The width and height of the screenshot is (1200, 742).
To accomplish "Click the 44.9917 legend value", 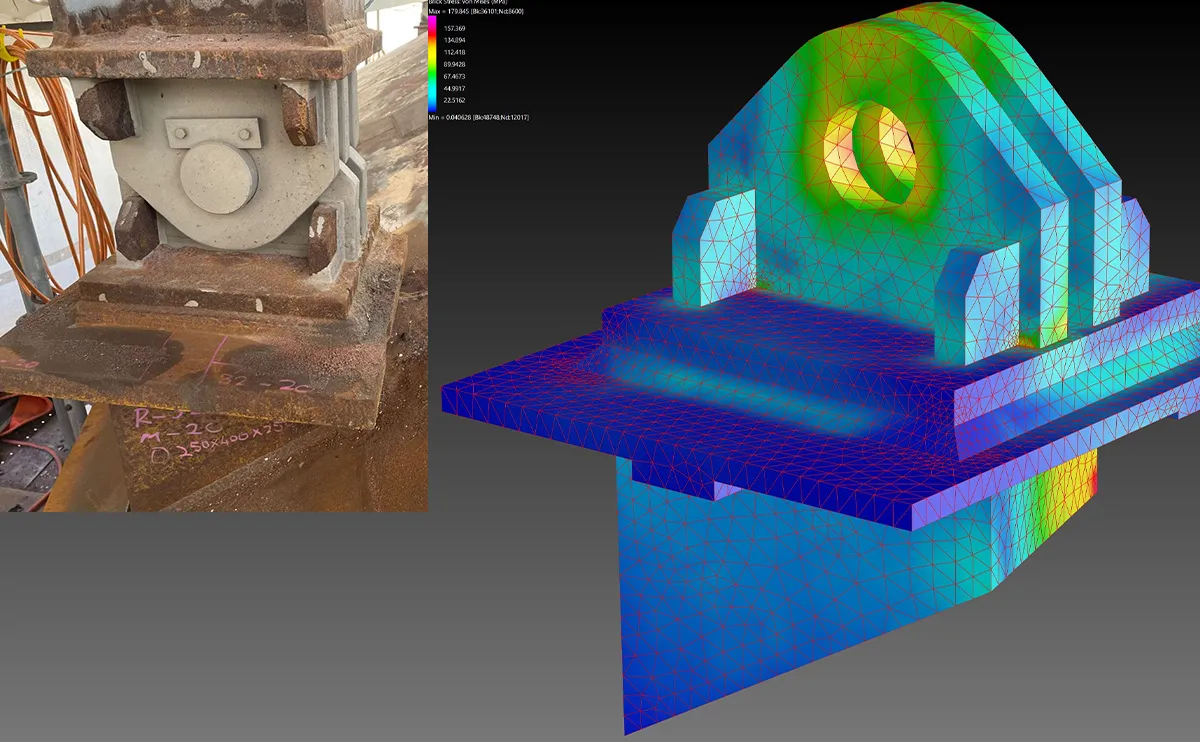I will pos(454,88).
